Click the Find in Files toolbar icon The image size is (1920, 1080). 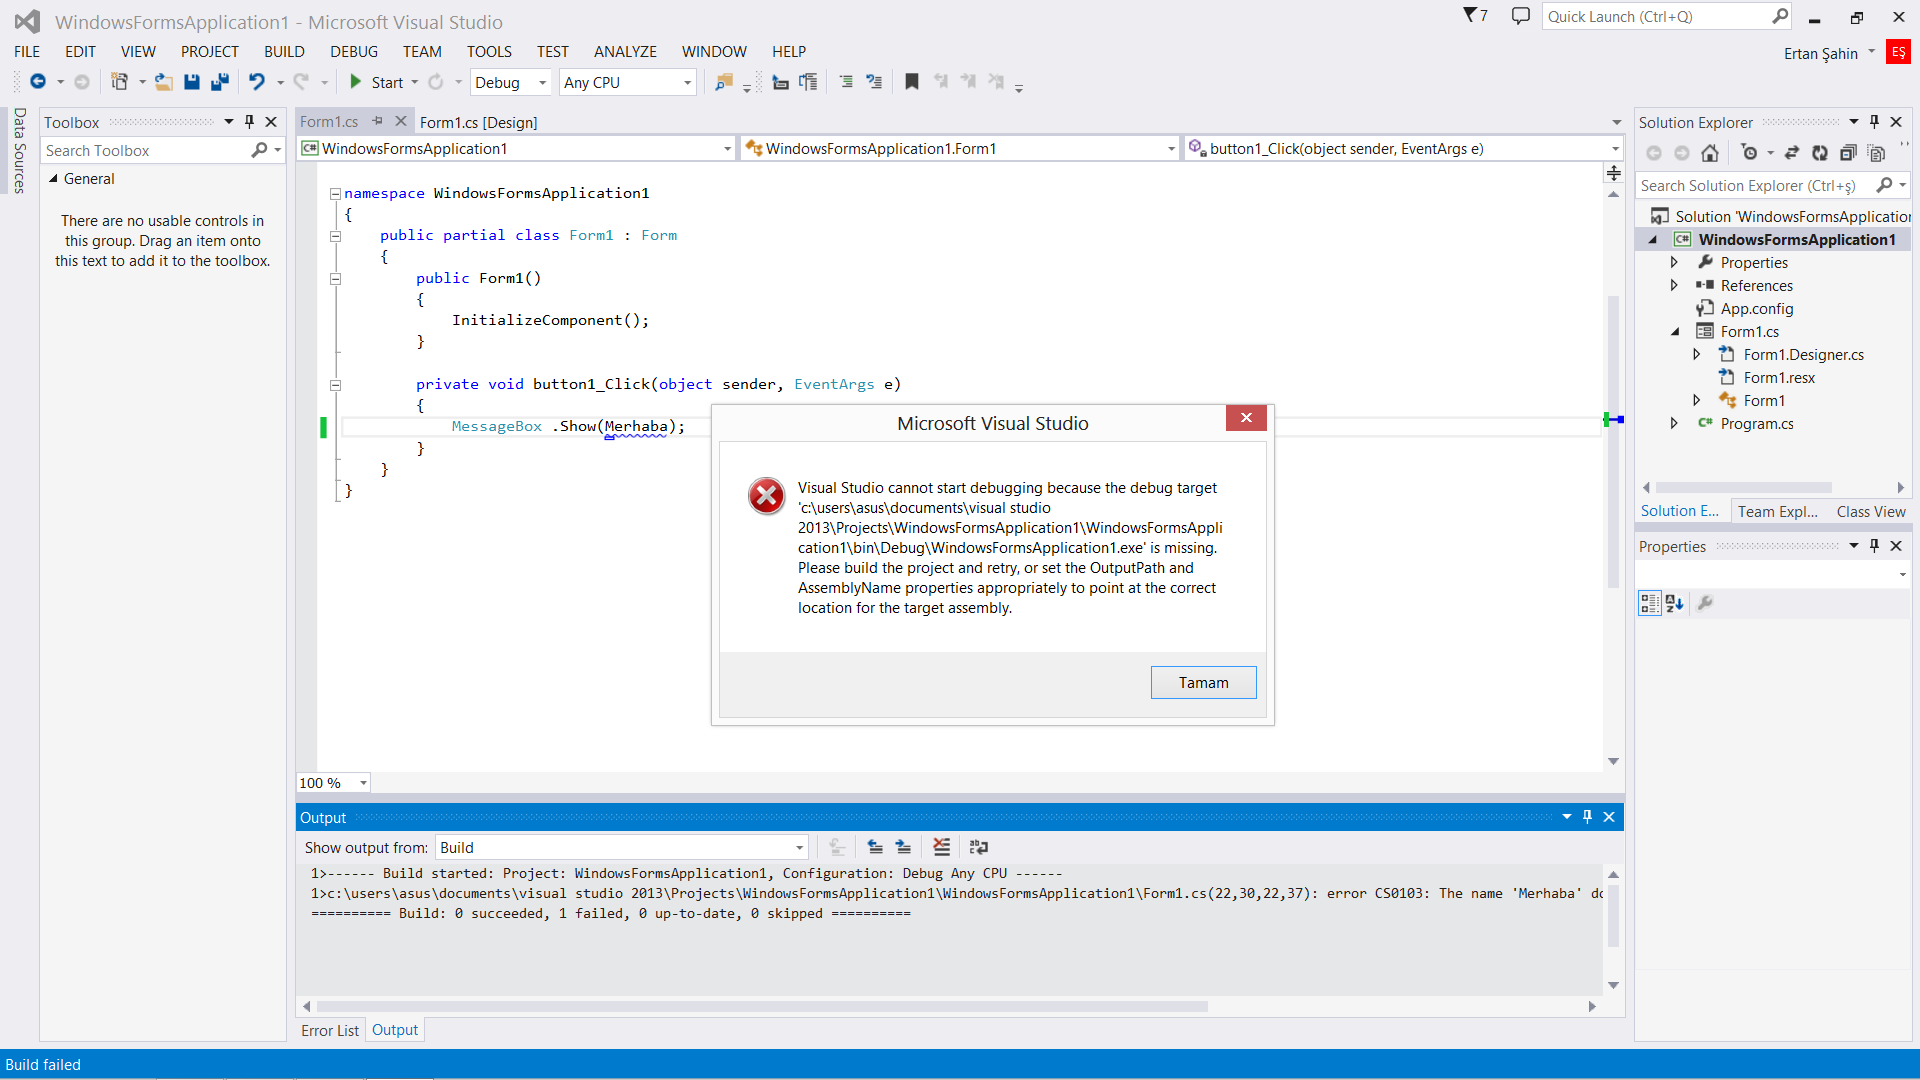(x=724, y=82)
